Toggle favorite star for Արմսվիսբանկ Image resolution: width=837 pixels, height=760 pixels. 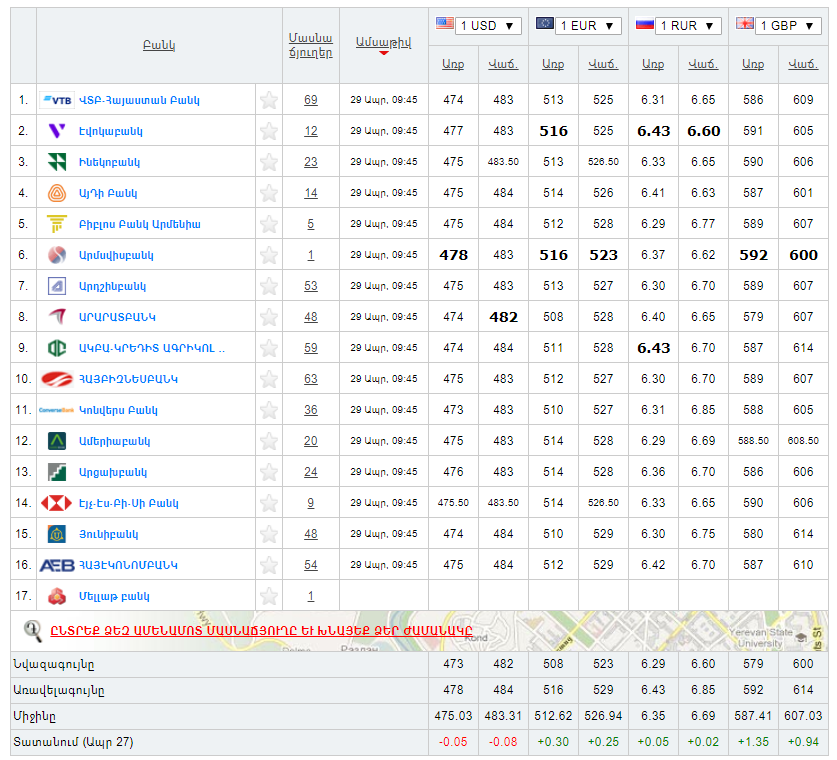[269, 255]
